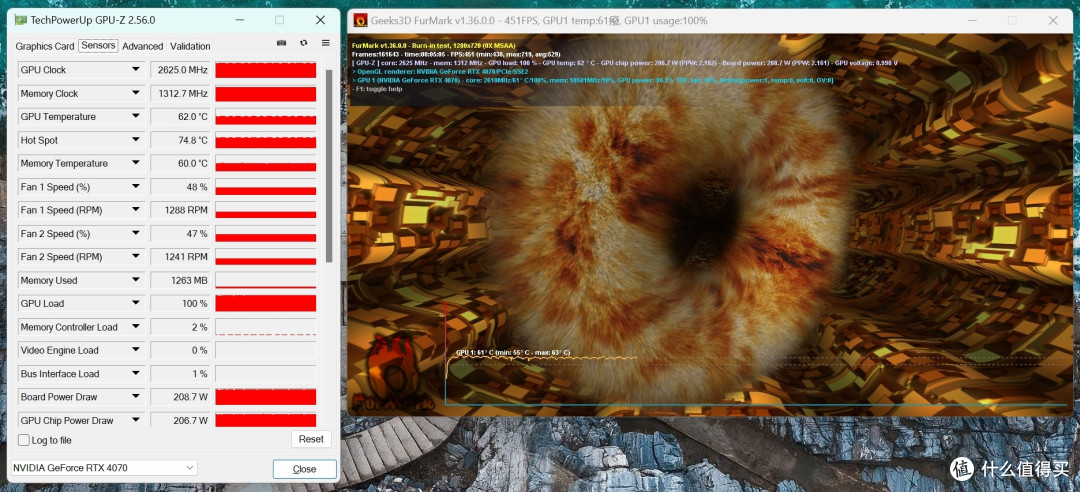This screenshot has height=492, width=1080.
Task: Open the Fan 1 Speed (RPM) dropdown
Action: point(136,210)
